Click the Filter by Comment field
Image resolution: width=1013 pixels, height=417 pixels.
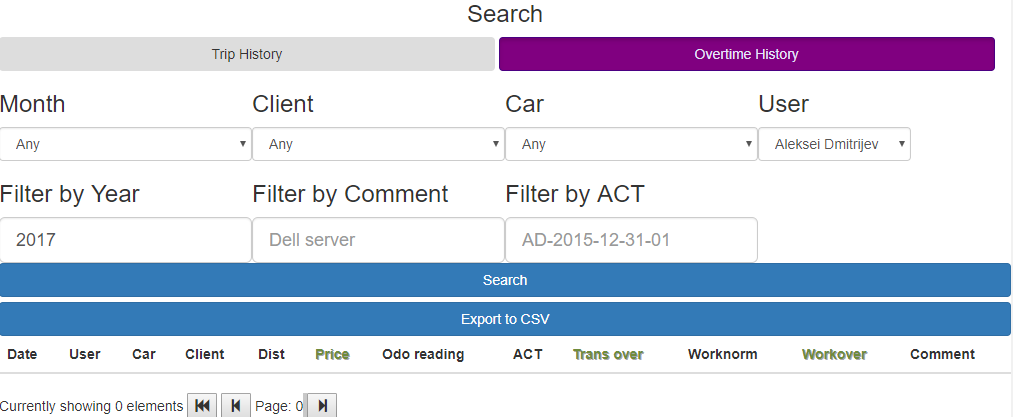click(x=378, y=240)
